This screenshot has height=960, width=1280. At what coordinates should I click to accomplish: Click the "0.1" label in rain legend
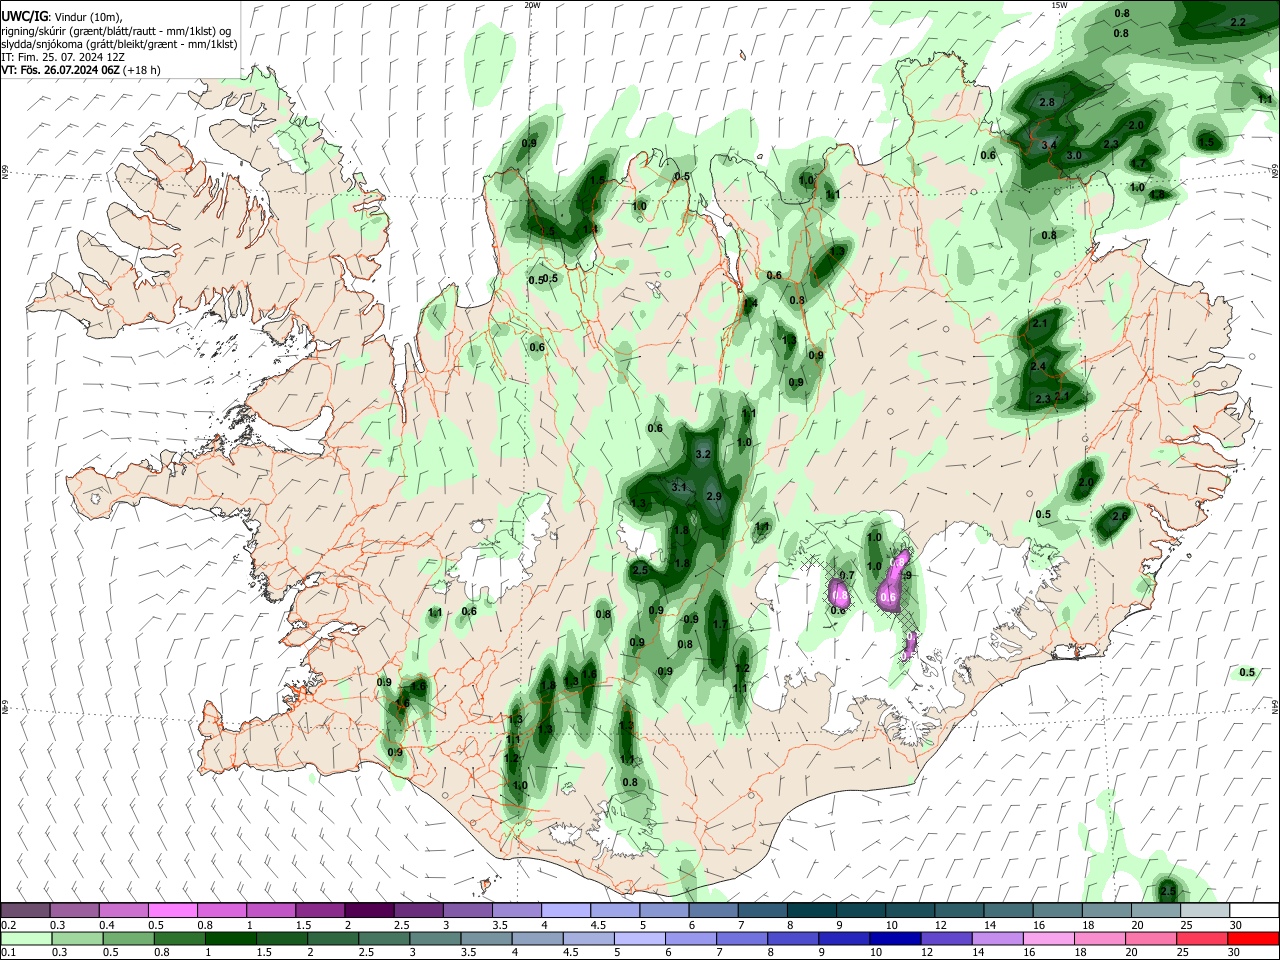(x=8, y=953)
